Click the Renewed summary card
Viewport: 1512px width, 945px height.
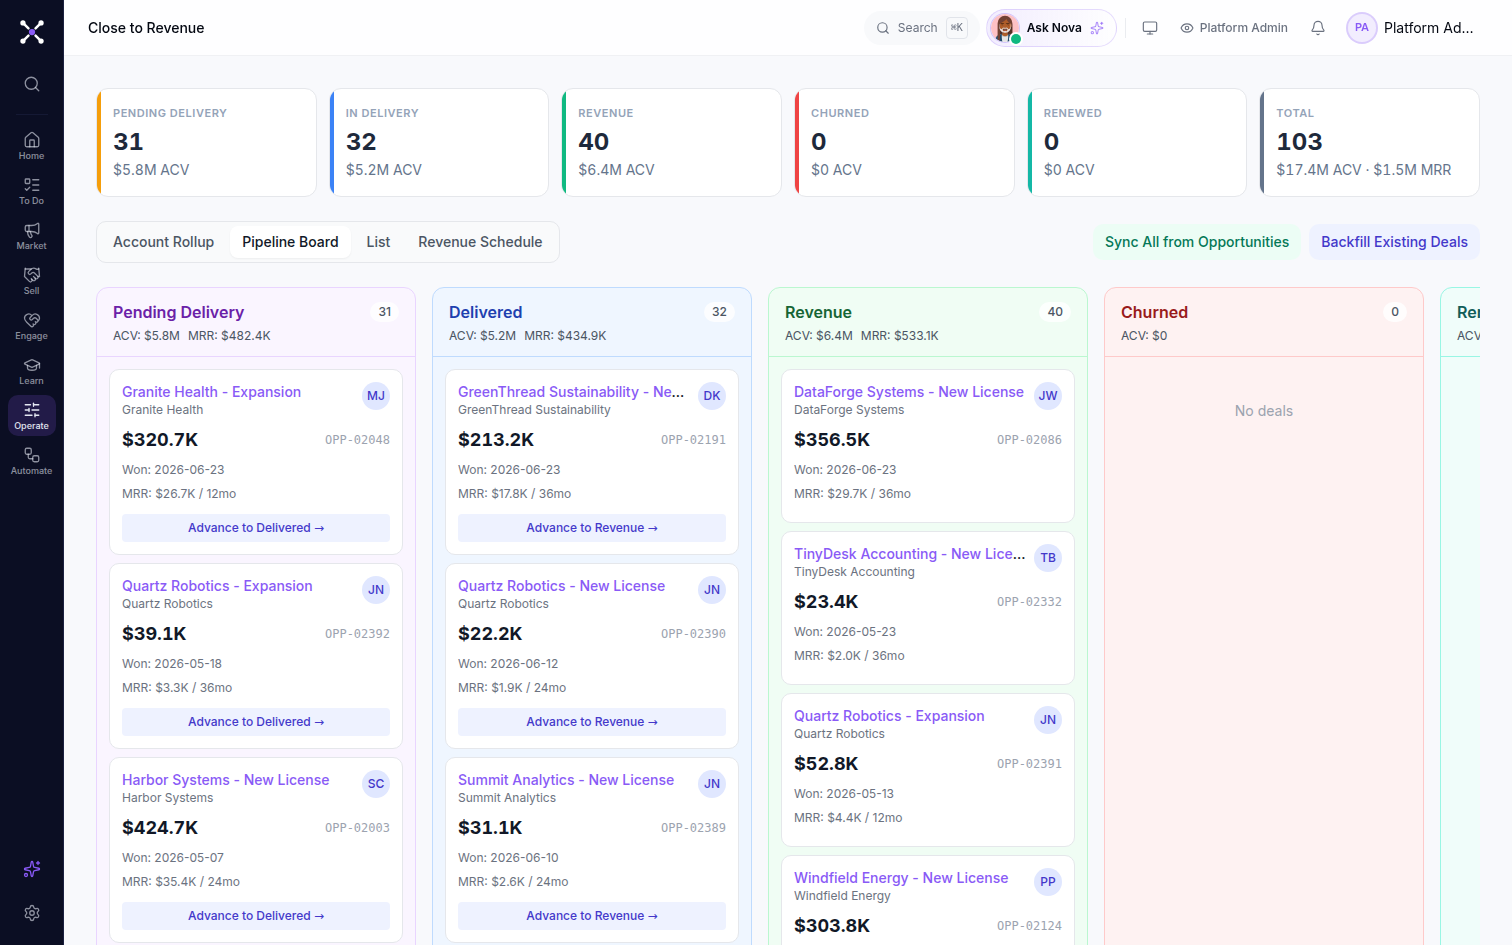point(1137,142)
